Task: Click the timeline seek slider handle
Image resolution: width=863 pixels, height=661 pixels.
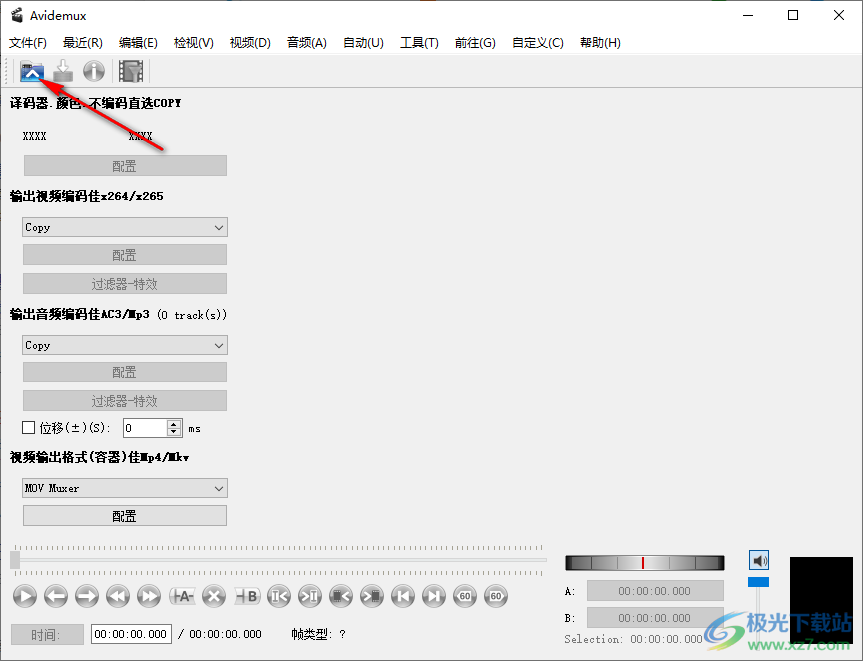Action: 15,560
